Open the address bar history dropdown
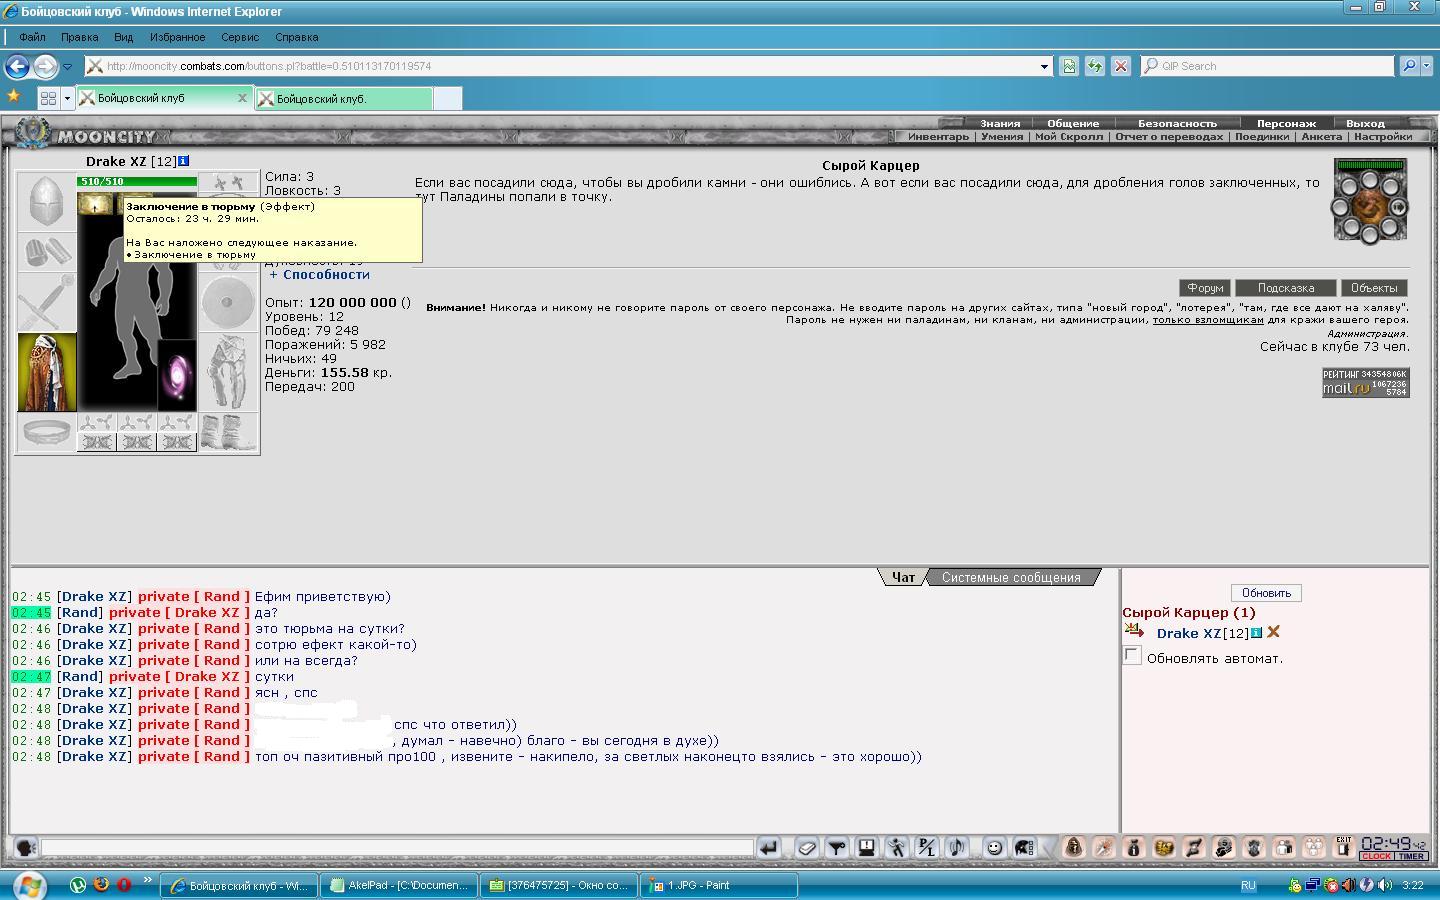The width and height of the screenshot is (1440, 900). click(x=1044, y=66)
